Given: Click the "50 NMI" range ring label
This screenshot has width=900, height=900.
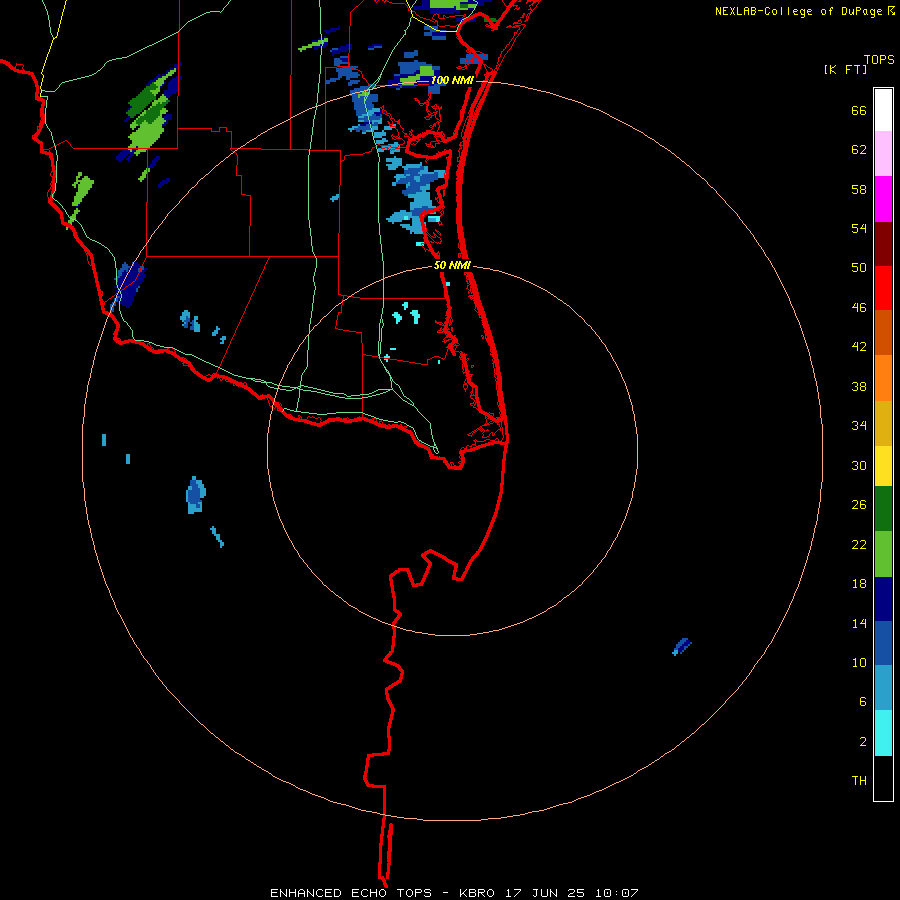Looking at the screenshot, I should tap(452, 265).
